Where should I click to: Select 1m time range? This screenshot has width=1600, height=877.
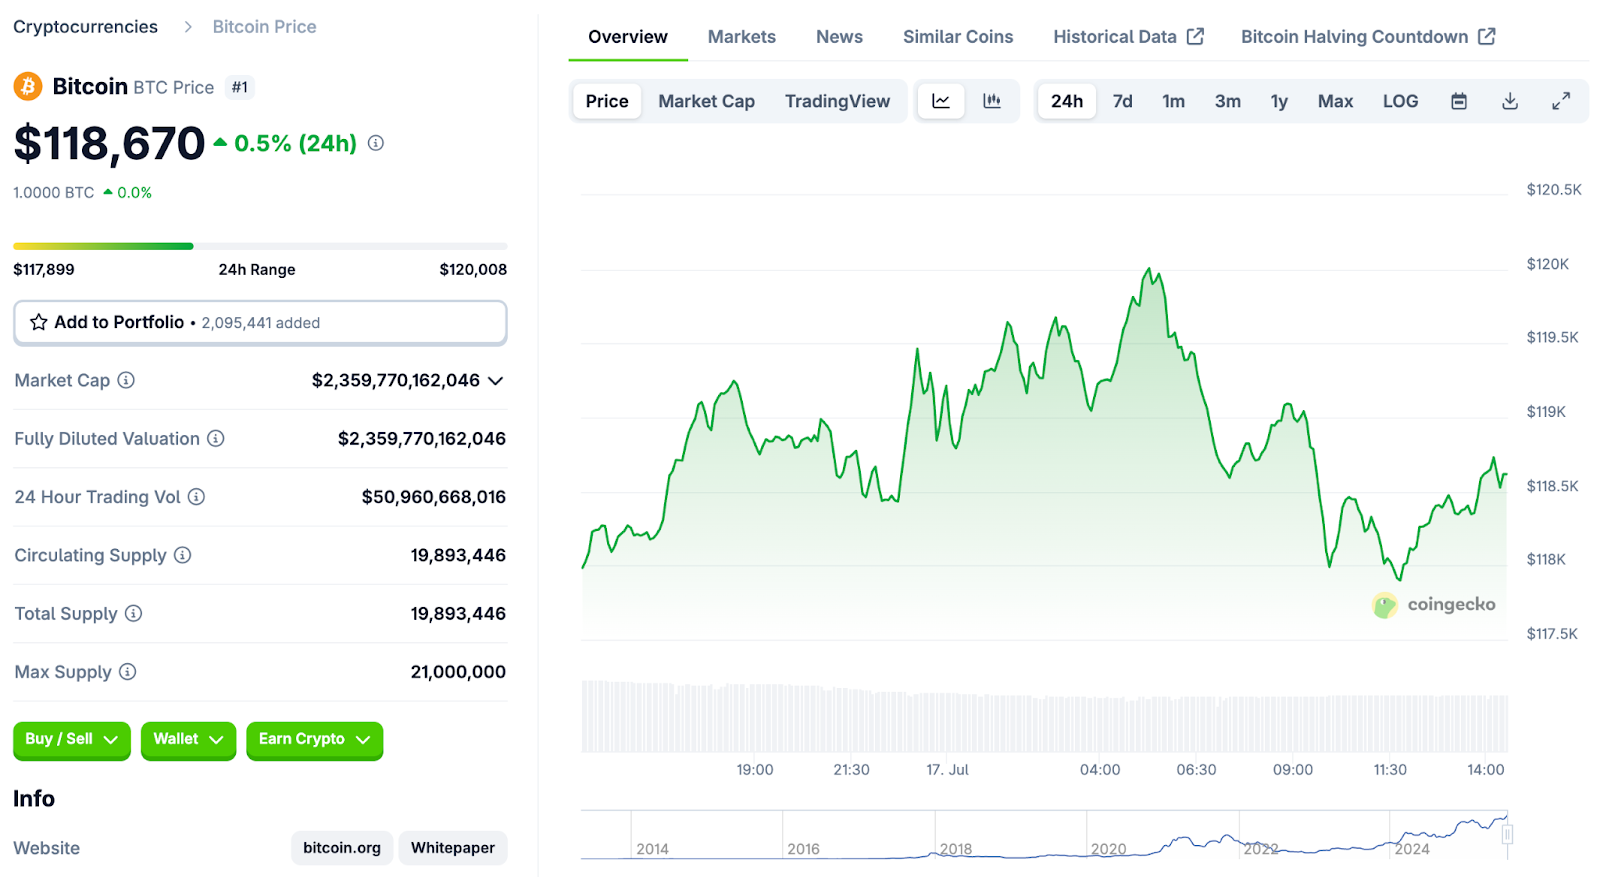(x=1174, y=101)
